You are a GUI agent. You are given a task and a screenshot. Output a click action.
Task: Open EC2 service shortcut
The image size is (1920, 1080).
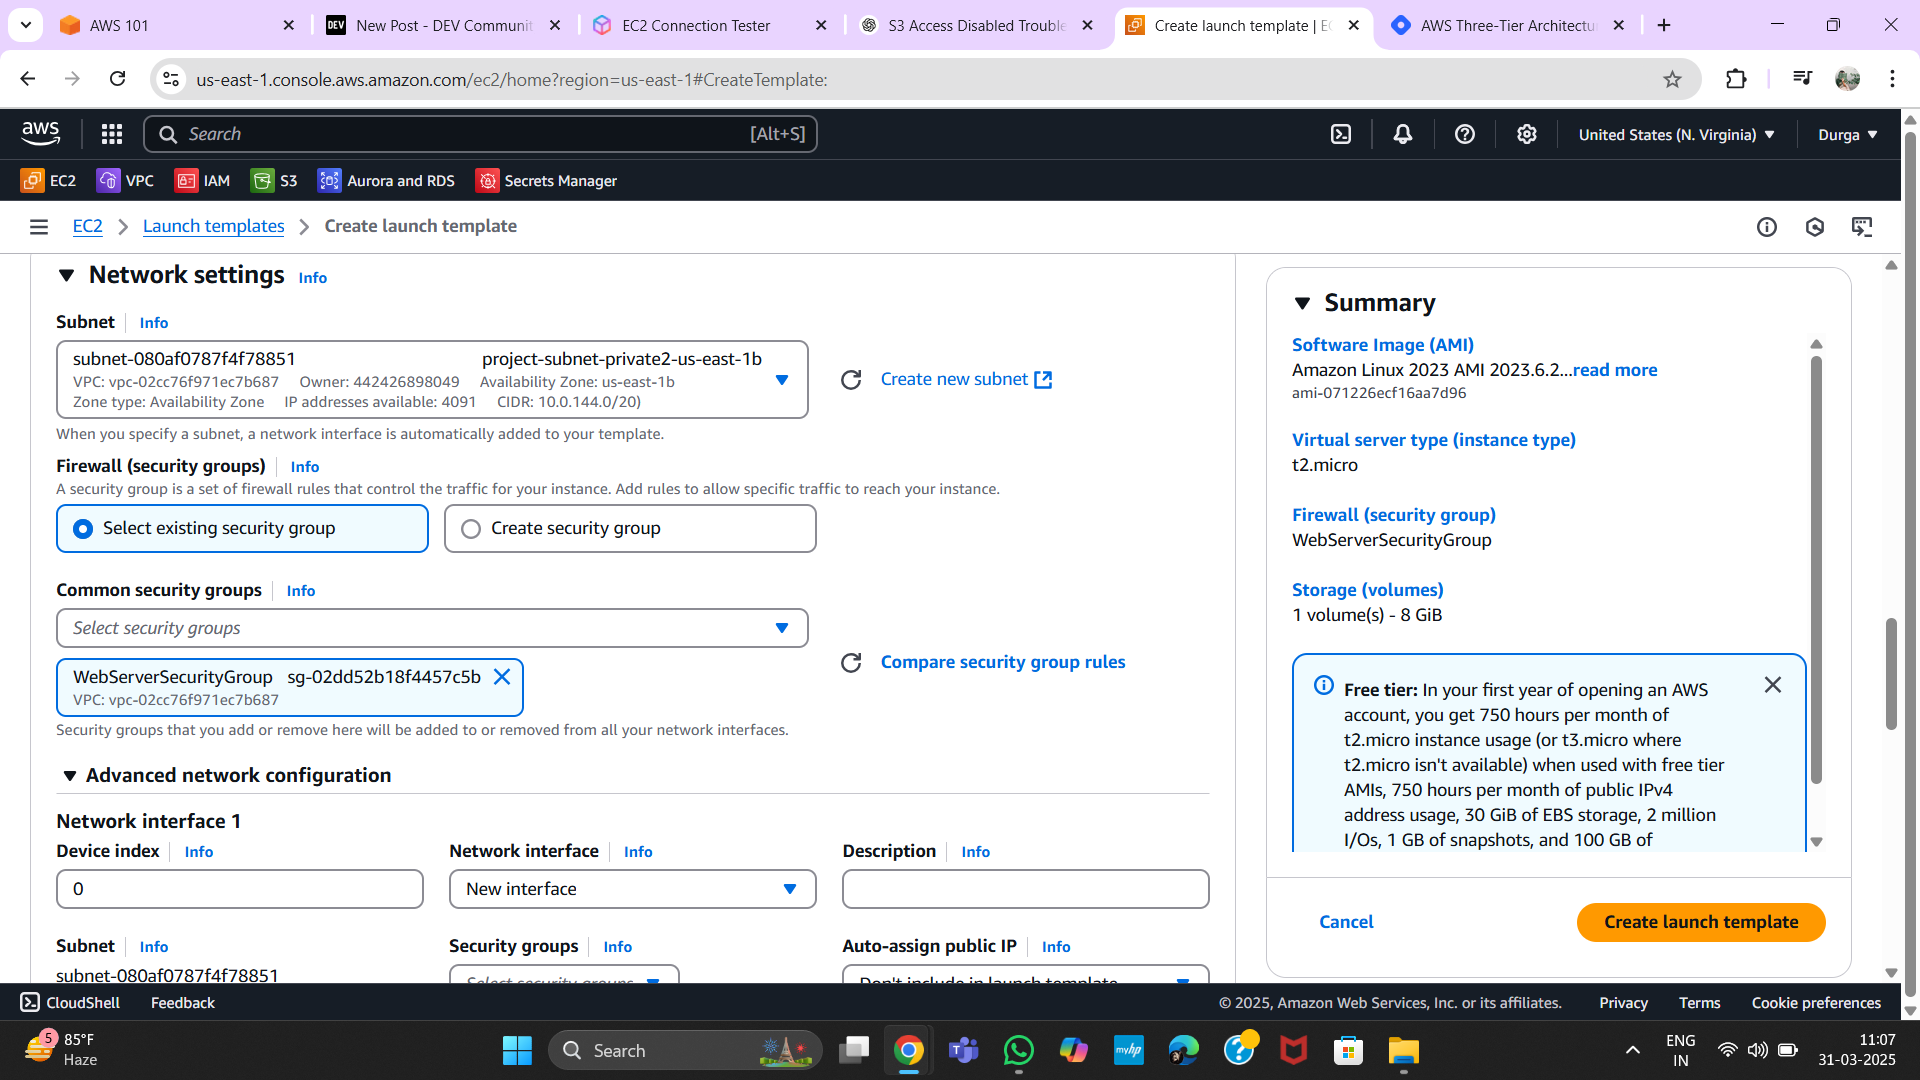49,181
